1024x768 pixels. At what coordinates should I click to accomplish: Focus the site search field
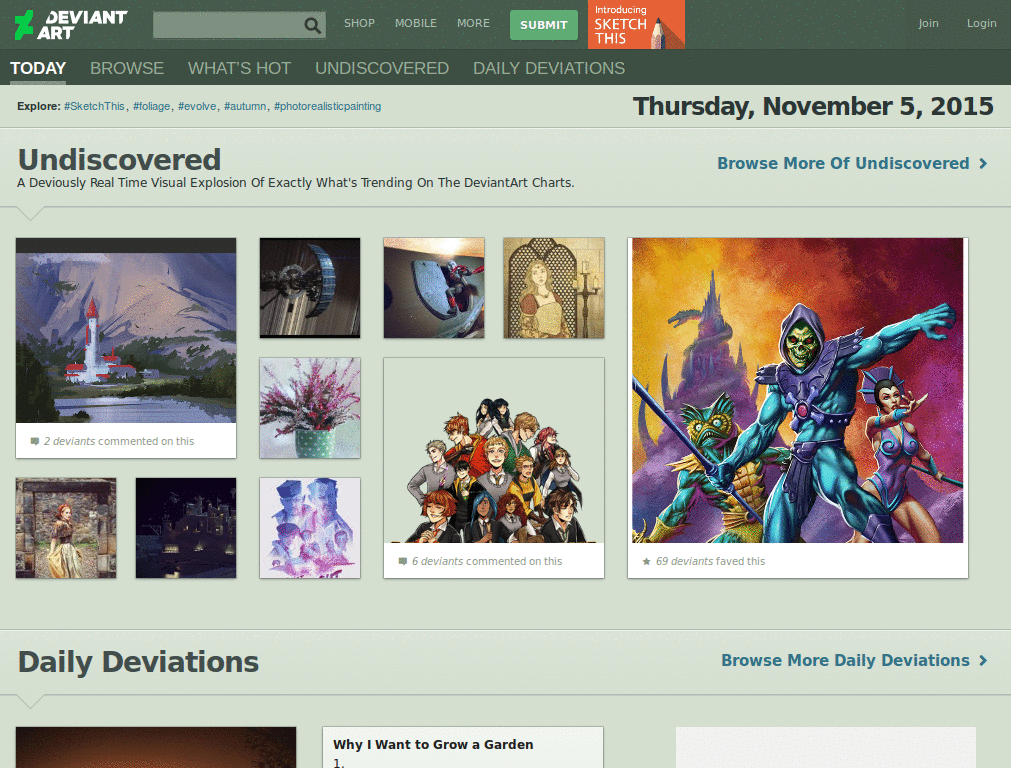click(239, 25)
